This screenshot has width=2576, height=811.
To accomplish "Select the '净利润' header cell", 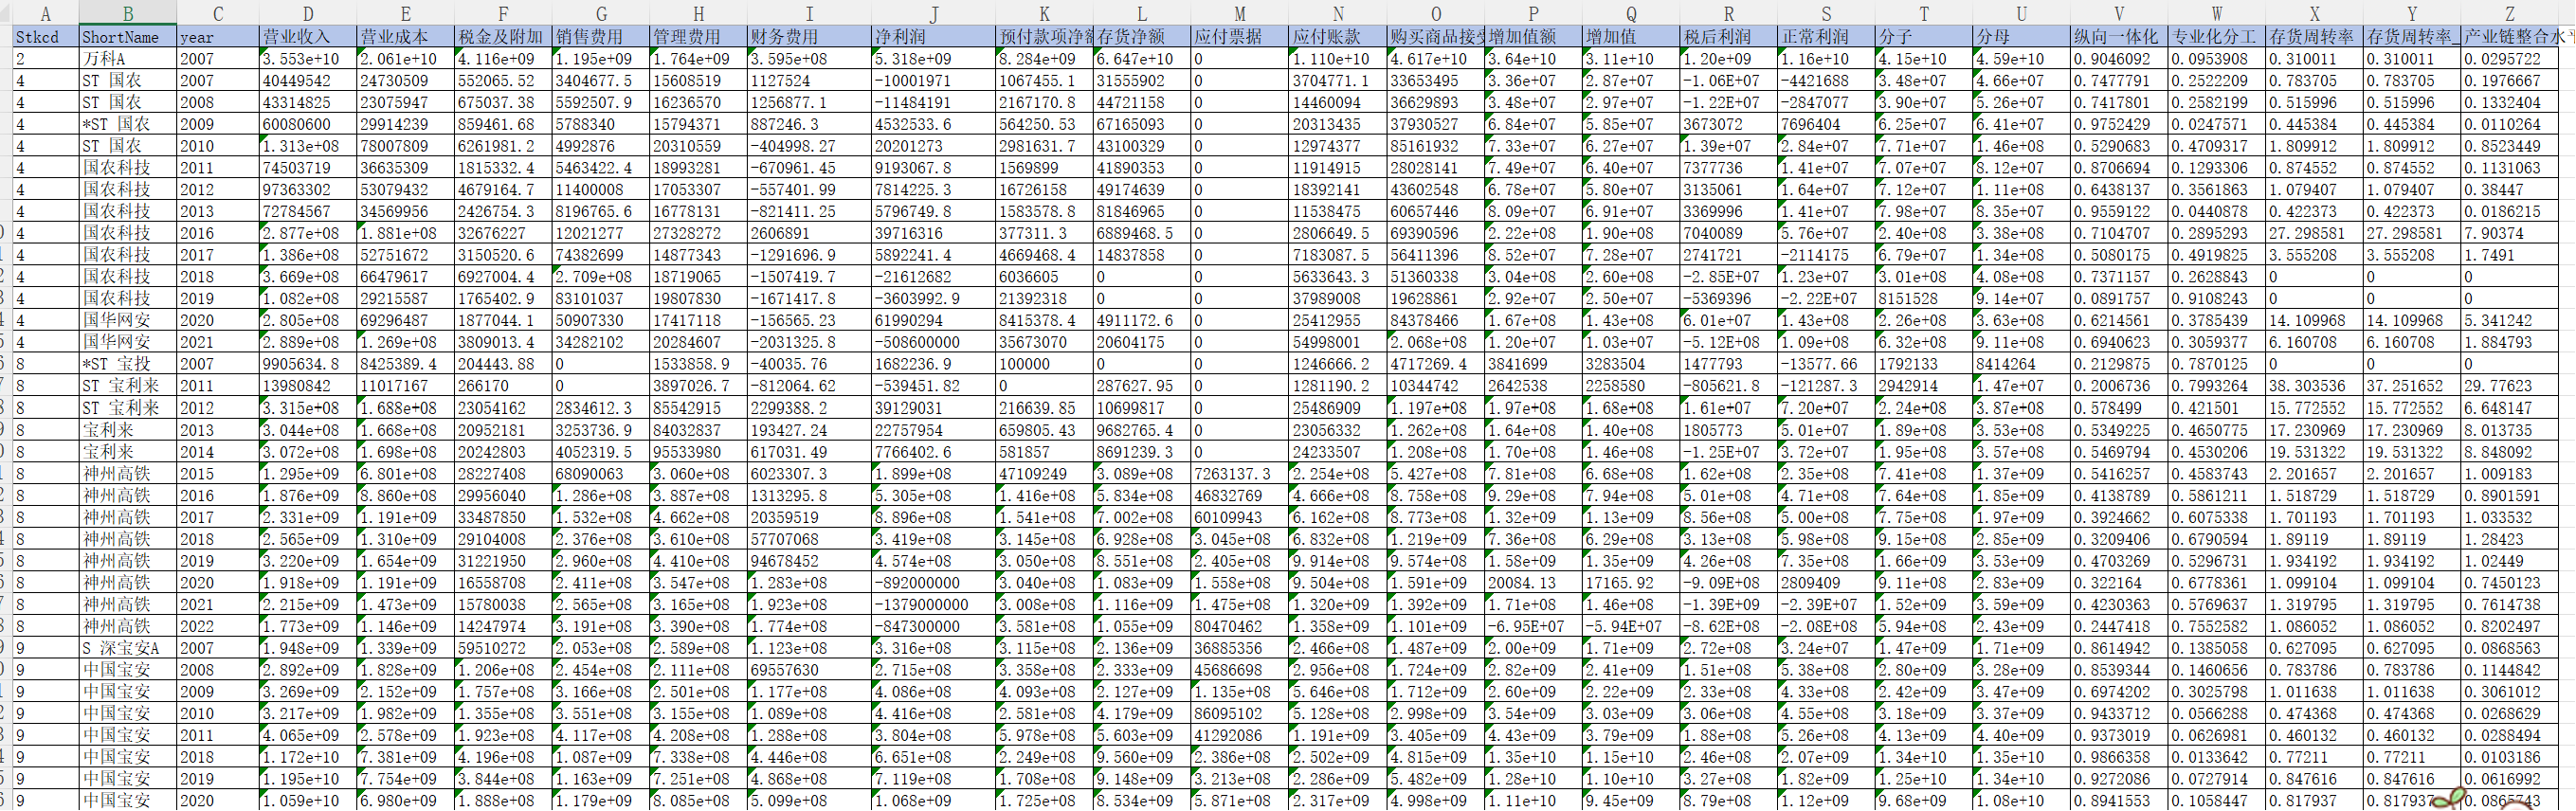I will pos(933,37).
